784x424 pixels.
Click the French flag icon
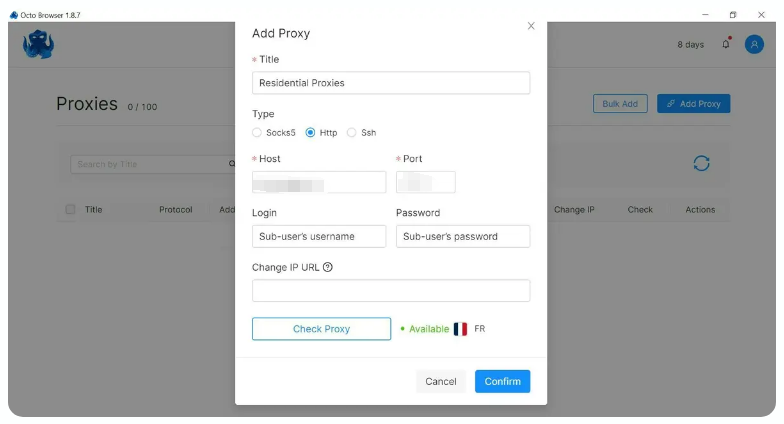pos(460,329)
